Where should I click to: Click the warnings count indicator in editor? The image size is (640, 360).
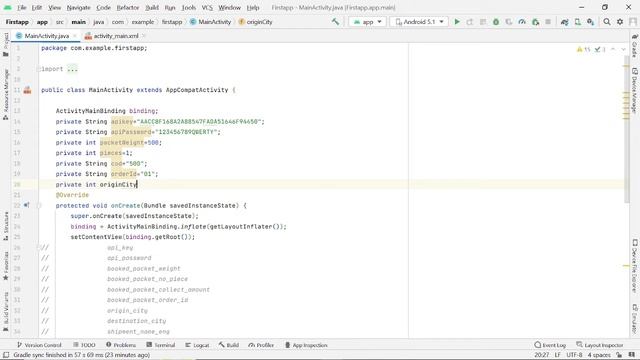pos(583,49)
